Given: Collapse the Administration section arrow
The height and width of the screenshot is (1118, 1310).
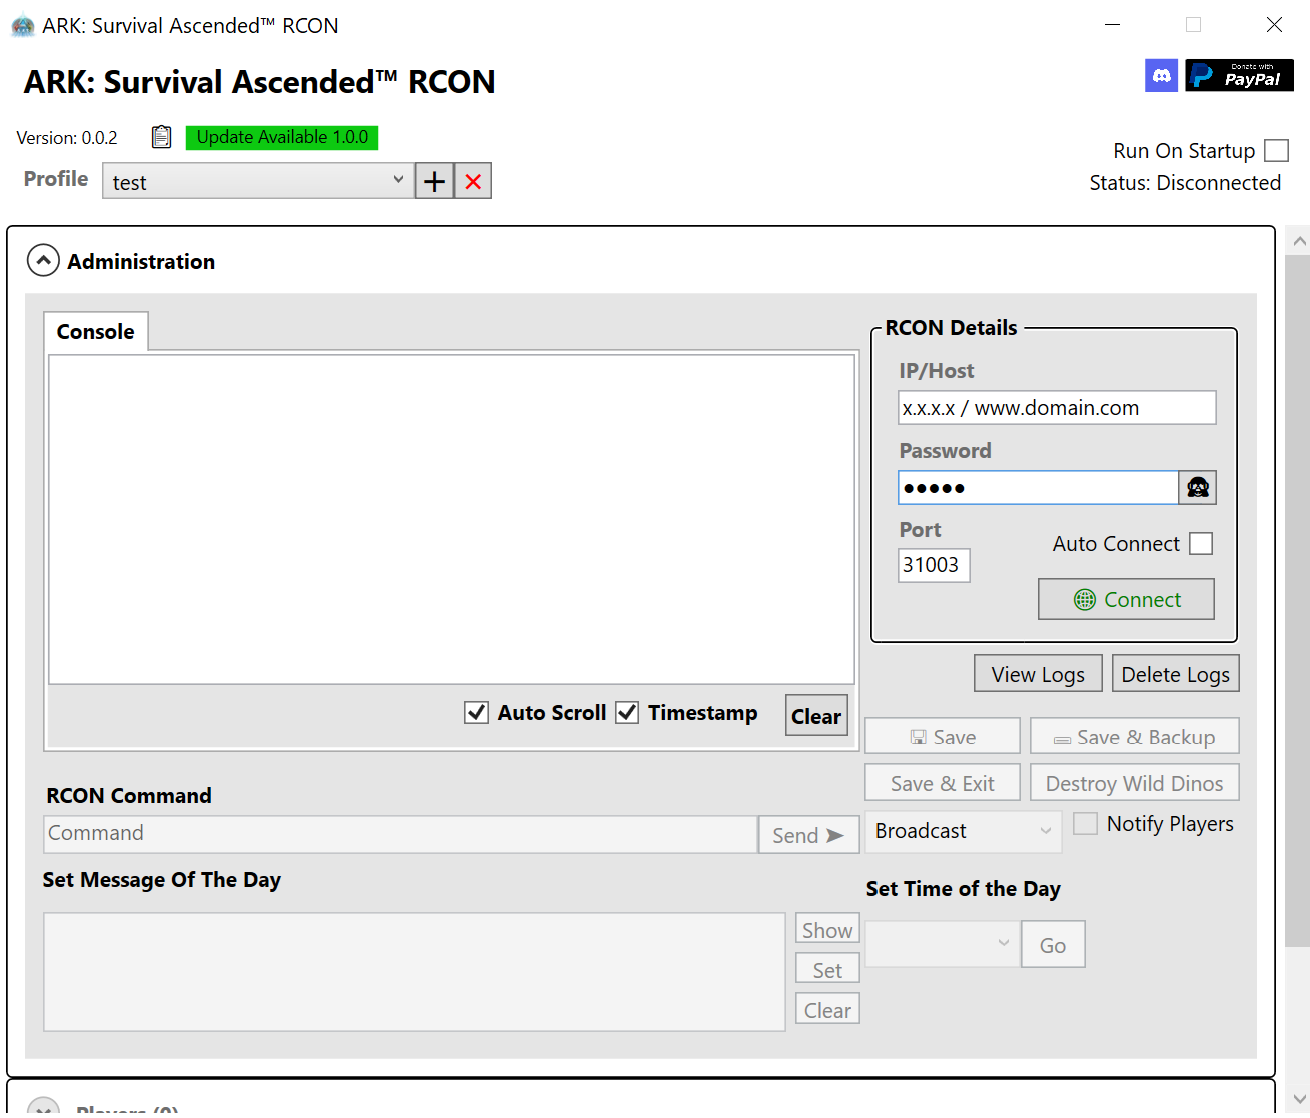Looking at the screenshot, I should tap(43, 261).
